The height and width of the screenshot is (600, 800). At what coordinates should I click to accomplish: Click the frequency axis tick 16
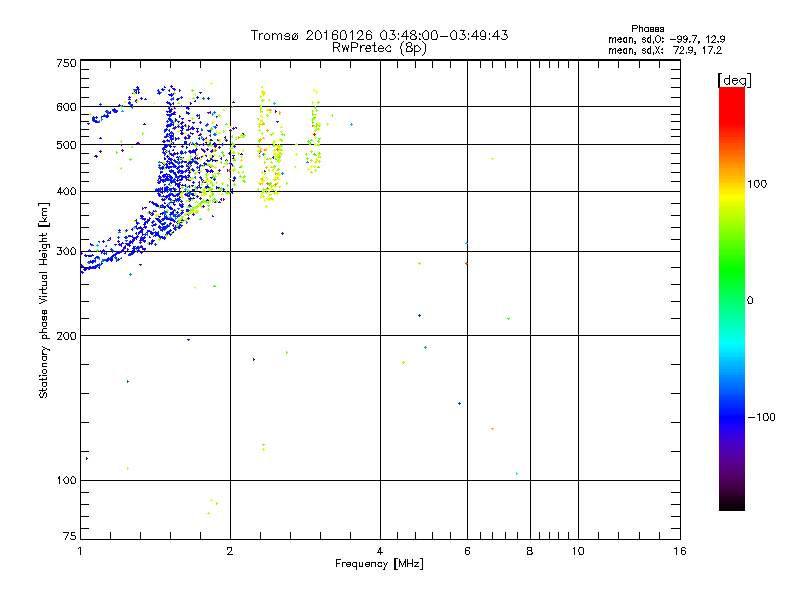tap(680, 551)
